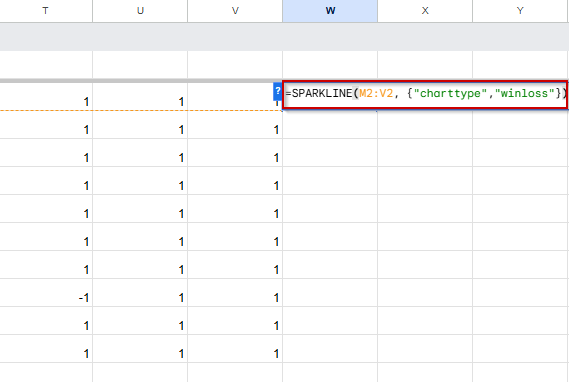Select the highlighted column W header
This screenshot has height=382, width=569.
coord(330,11)
